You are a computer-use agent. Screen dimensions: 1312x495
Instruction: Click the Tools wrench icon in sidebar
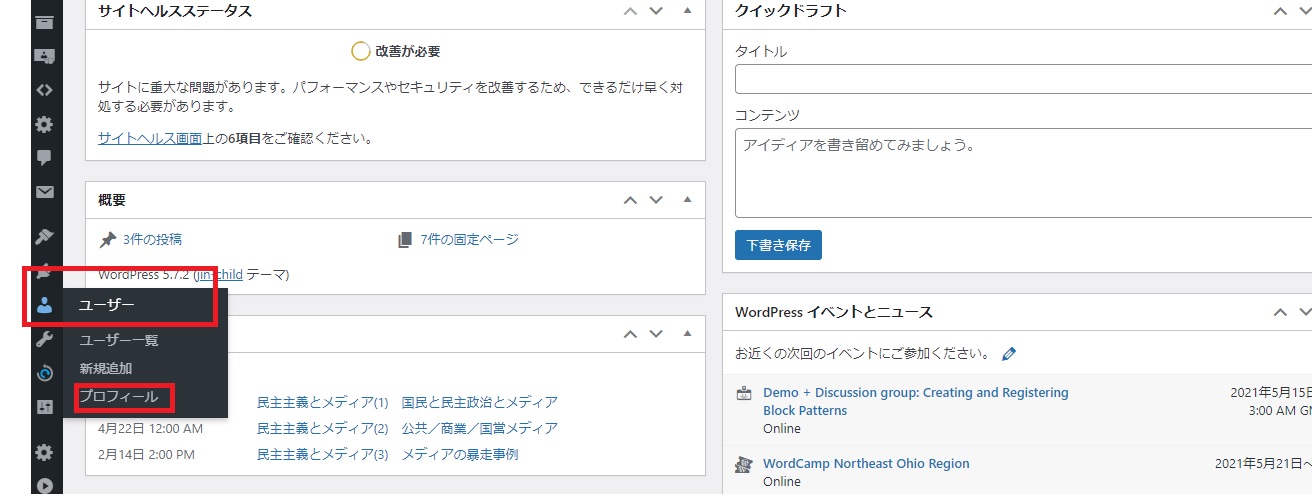(x=44, y=340)
